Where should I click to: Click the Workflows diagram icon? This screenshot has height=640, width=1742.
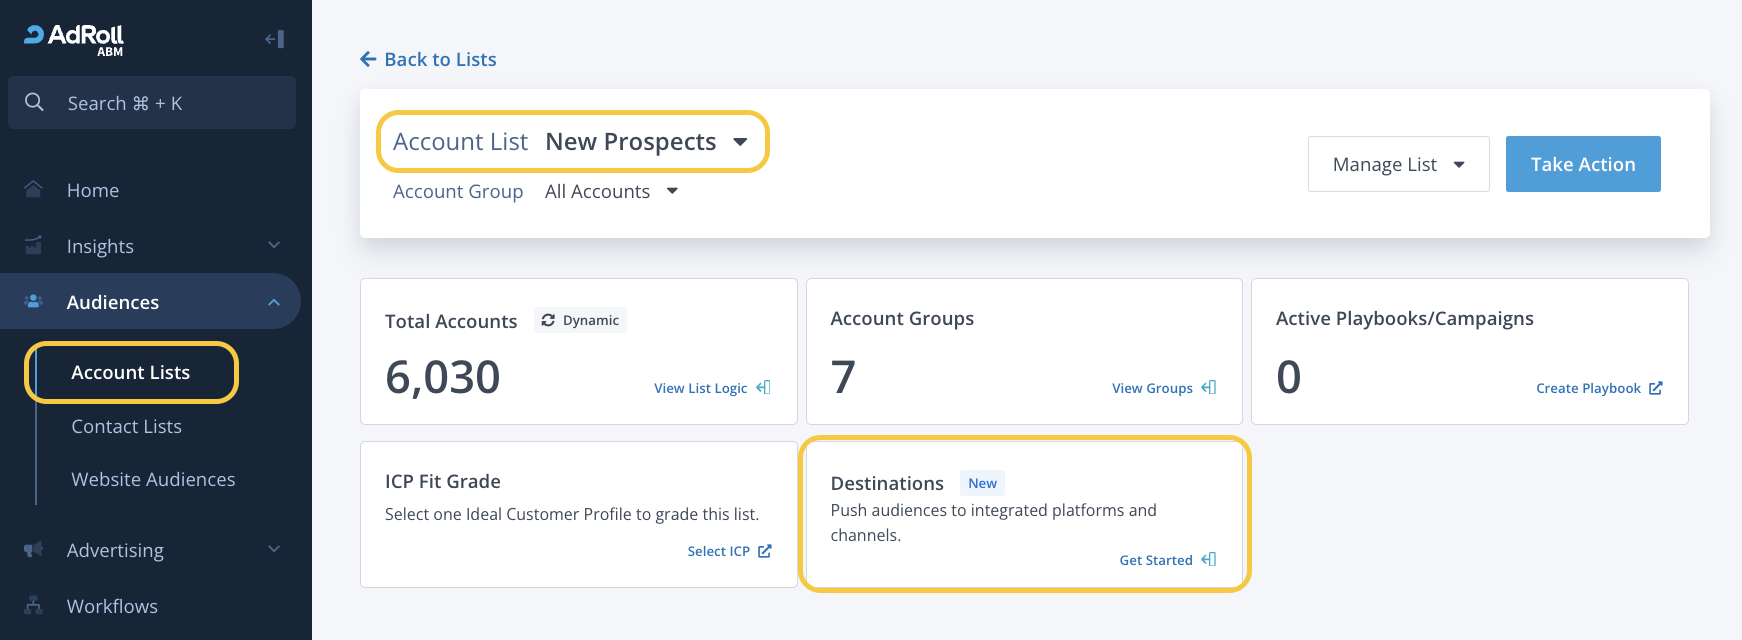click(x=34, y=605)
